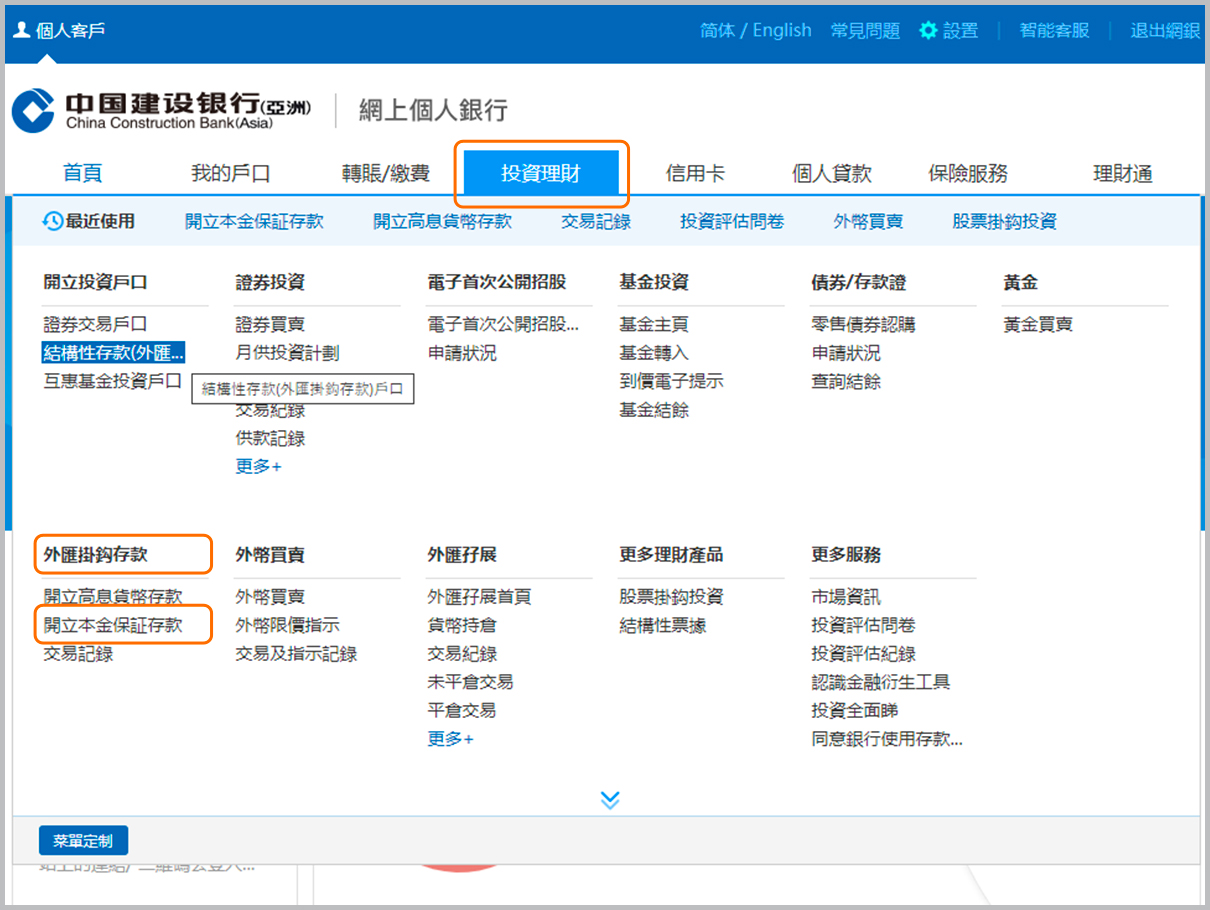Open 投資評估紀錄

point(863,654)
